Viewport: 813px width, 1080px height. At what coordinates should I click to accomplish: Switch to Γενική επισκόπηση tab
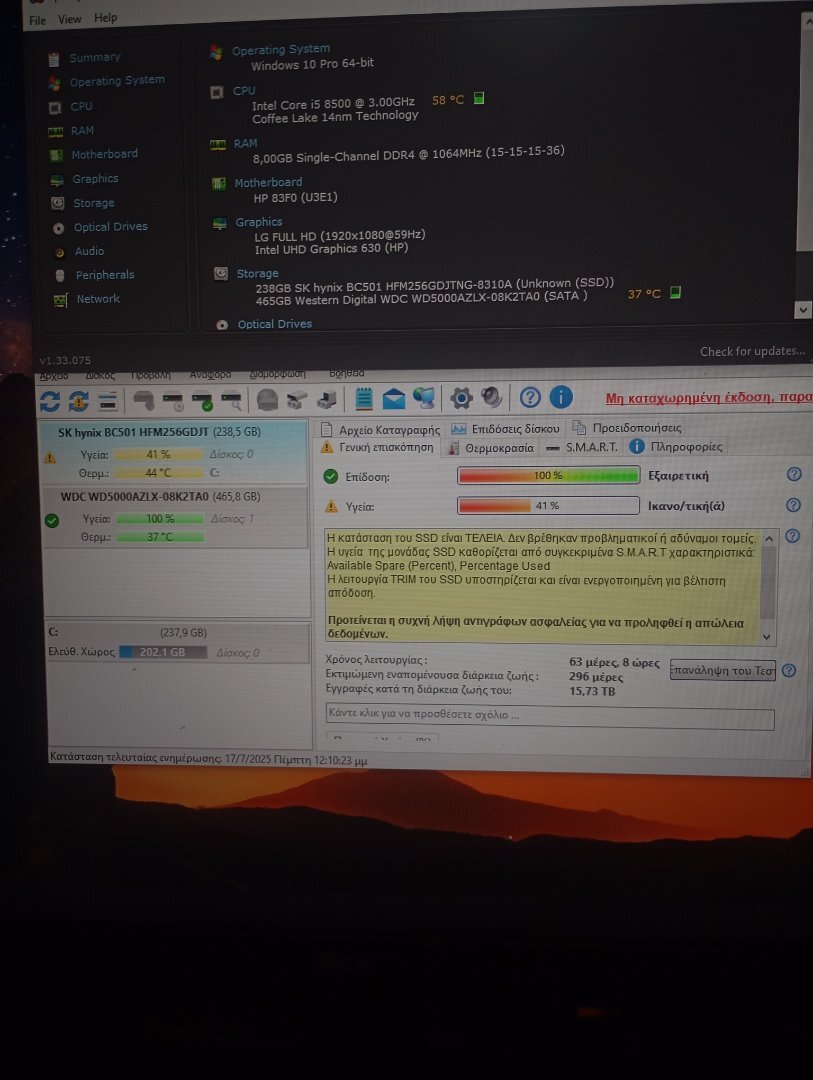click(x=378, y=448)
